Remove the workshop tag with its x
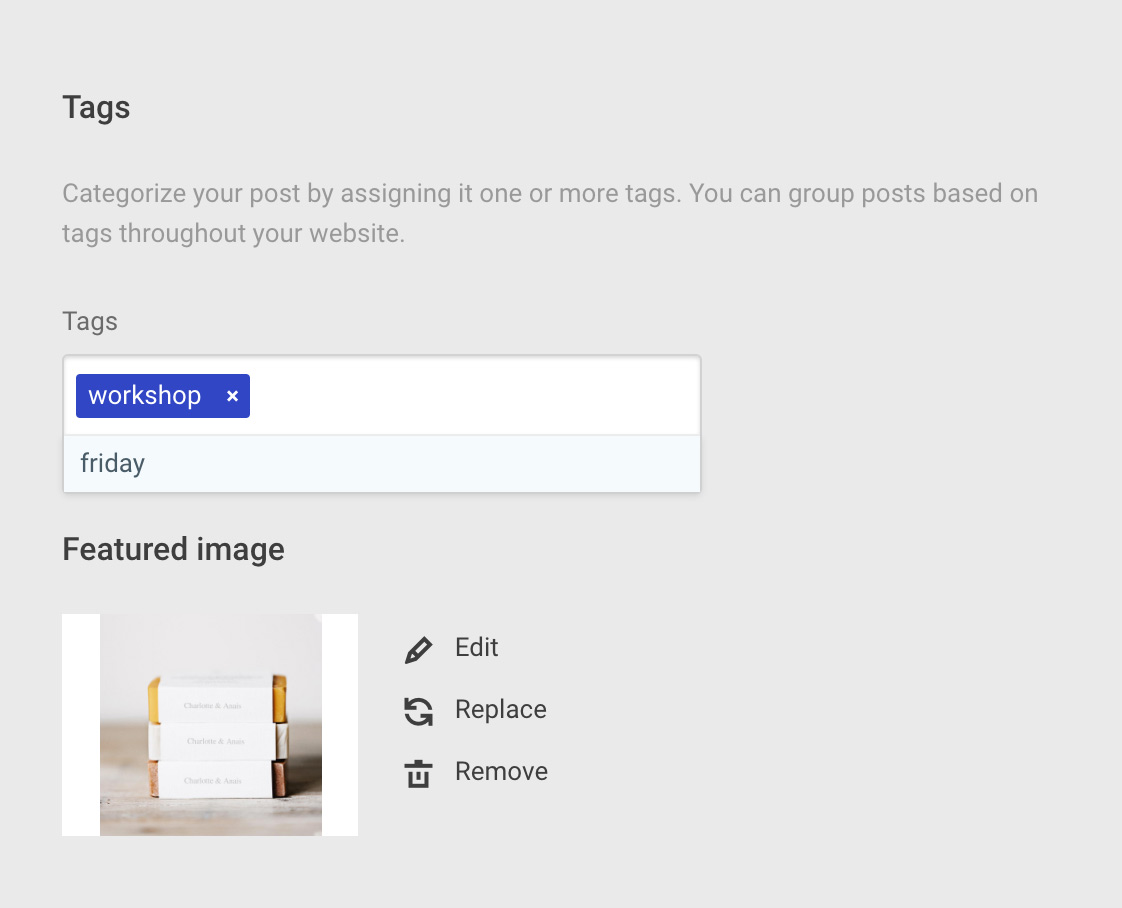Screen dimensions: 1122x908 click(x=232, y=396)
